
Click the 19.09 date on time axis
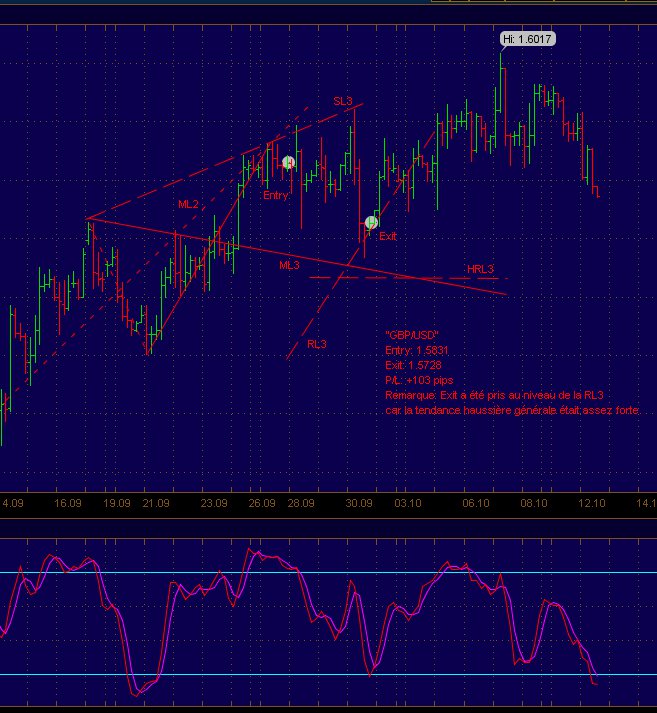(117, 503)
